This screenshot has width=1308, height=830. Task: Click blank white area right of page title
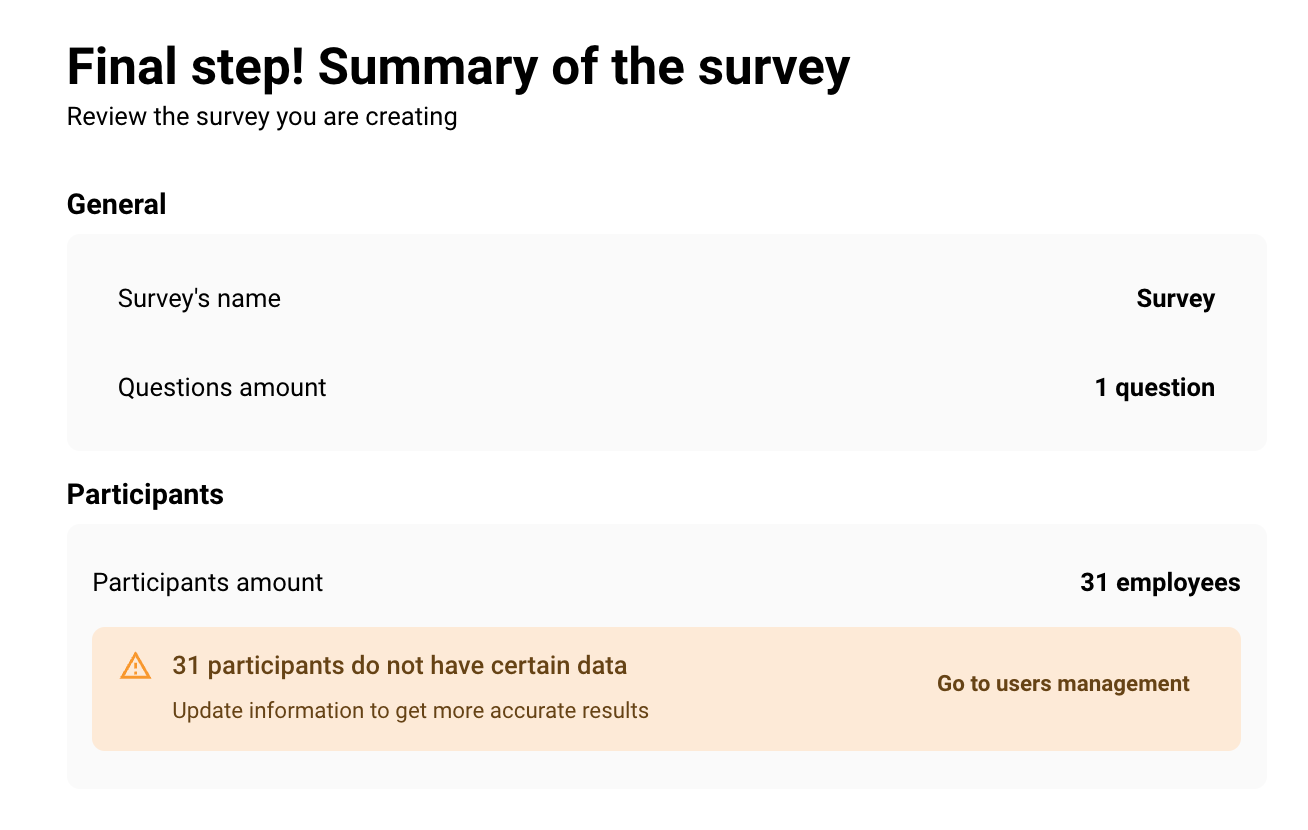(x=1080, y=70)
